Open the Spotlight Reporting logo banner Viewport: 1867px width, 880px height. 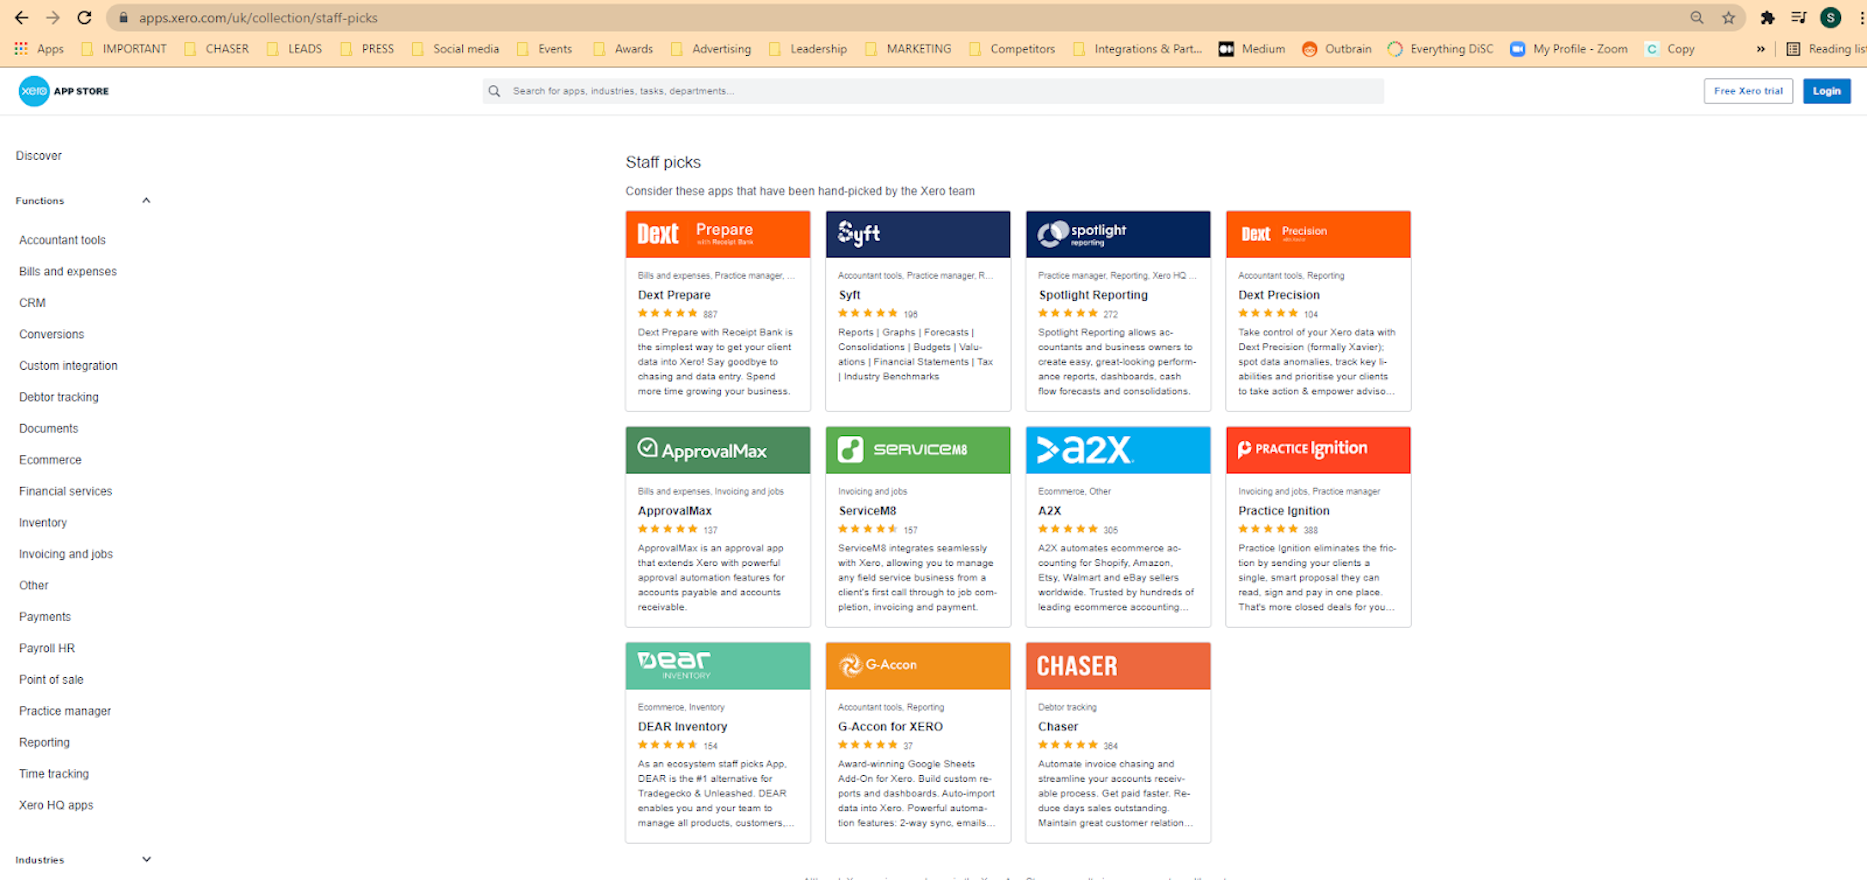pyautogui.click(x=1118, y=234)
